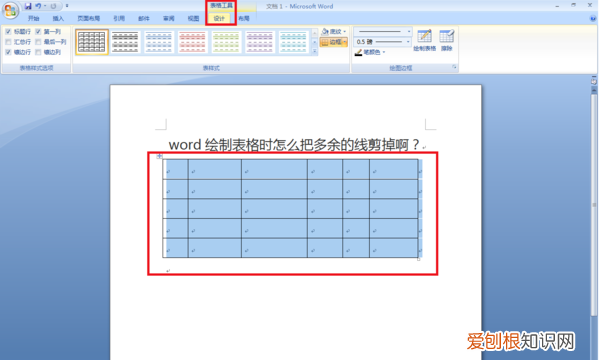Toggle the ruler button above the scrollbar
The height and width of the screenshot is (360, 600).
pyautogui.click(x=594, y=81)
